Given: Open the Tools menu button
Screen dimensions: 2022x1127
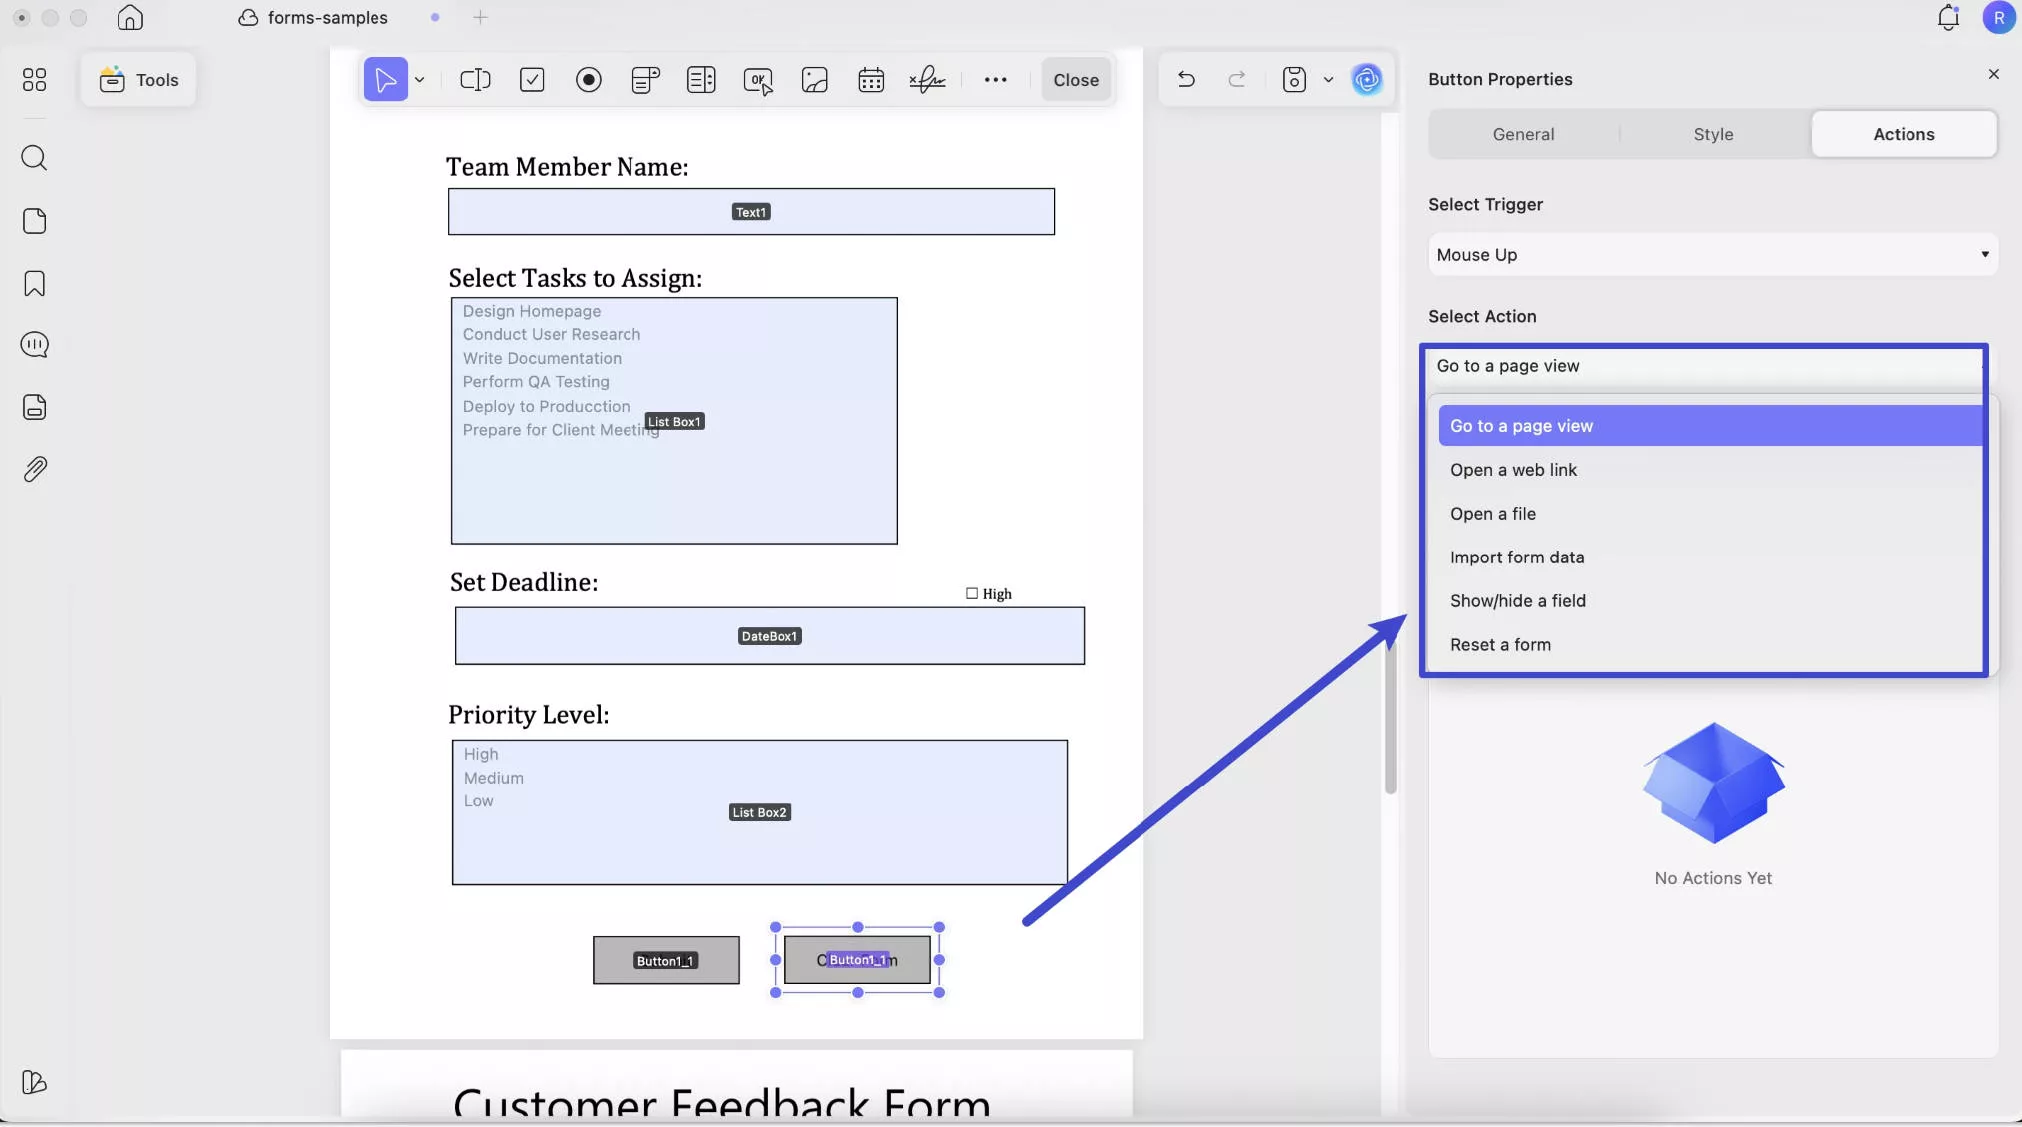Looking at the screenshot, I should point(139,79).
